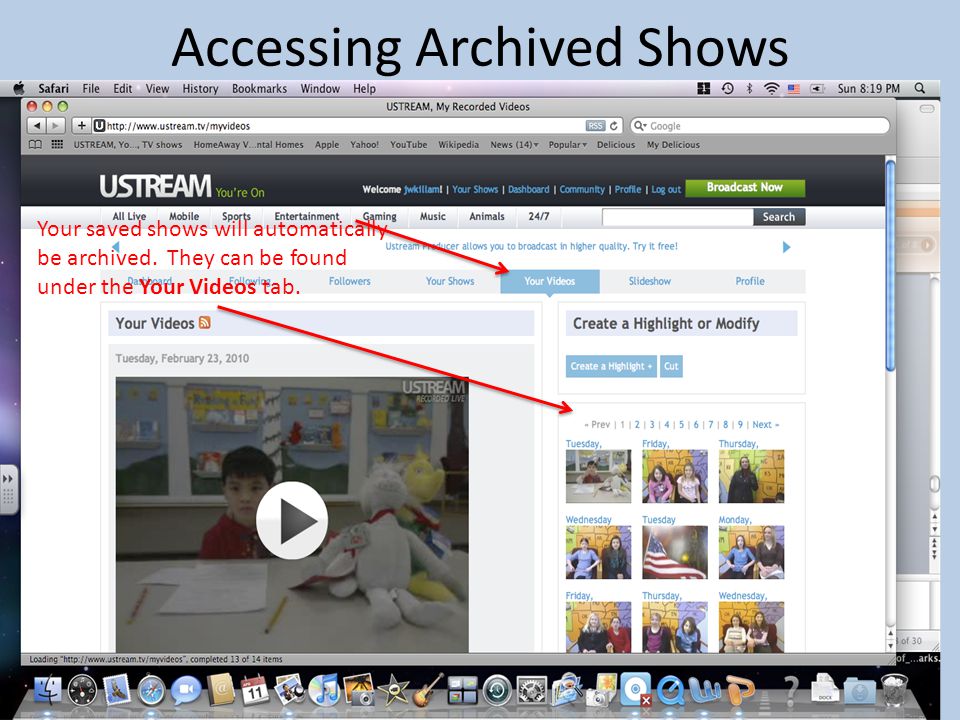960x720 pixels.
Task: Open the Google search options magnifier dropdown
Action: [640, 126]
